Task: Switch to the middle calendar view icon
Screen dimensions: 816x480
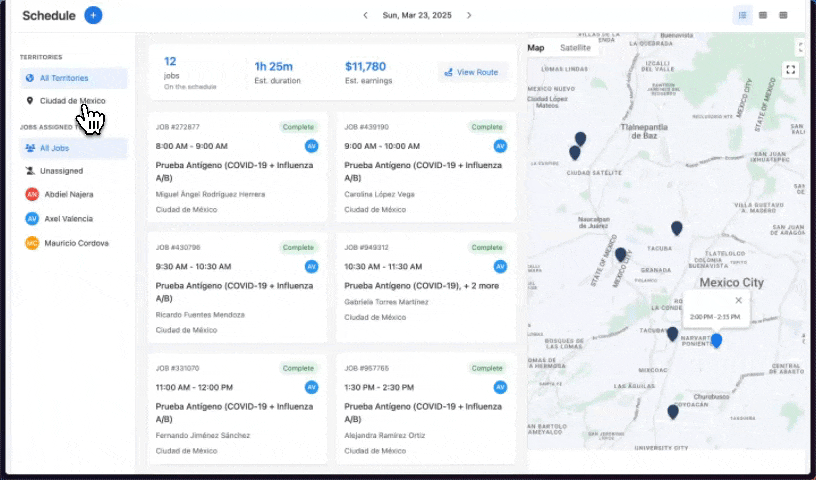Action: [763, 15]
